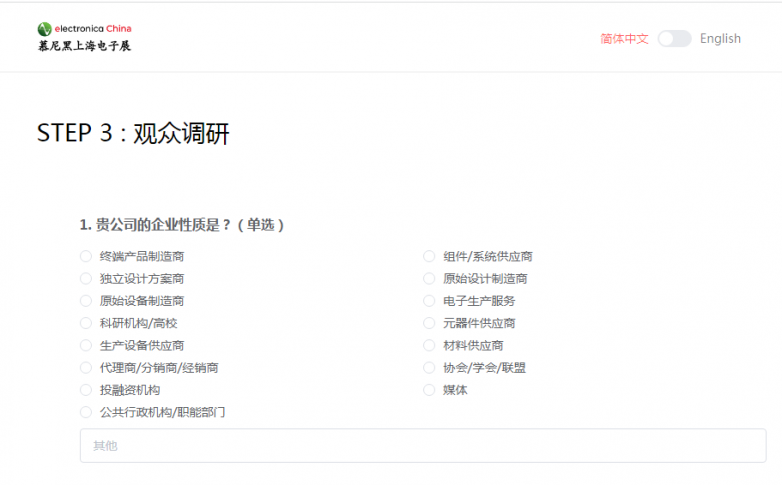Pick 投融资机构 radio option

[86, 390]
